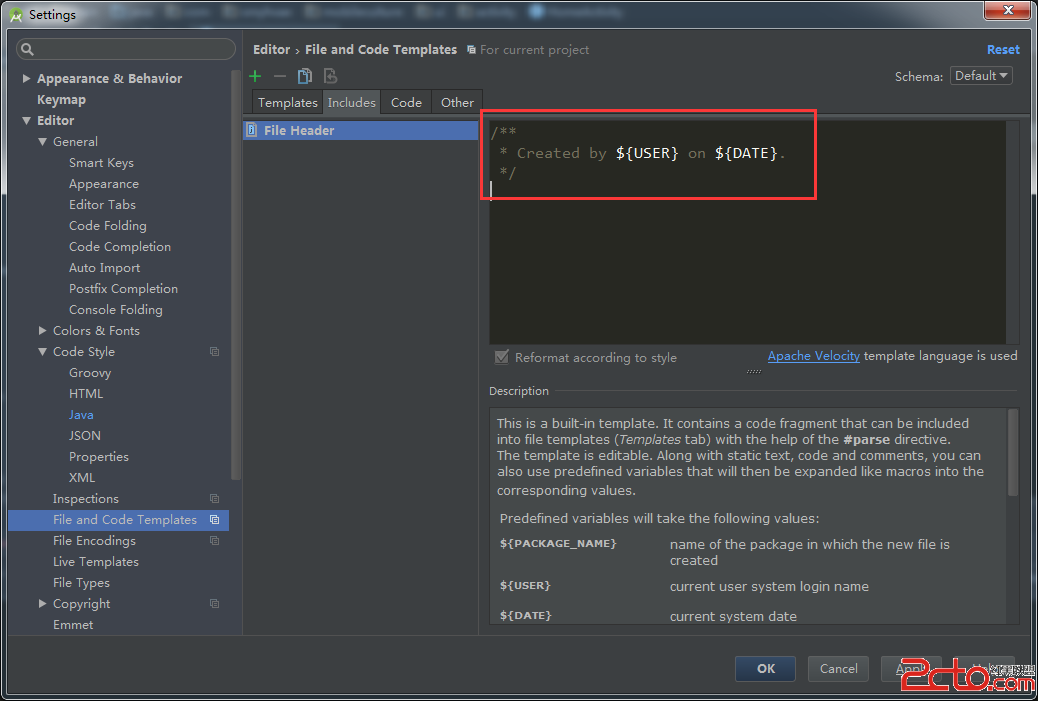This screenshot has height=701, width=1038.
Task: Select XML code style
Action: (82, 478)
